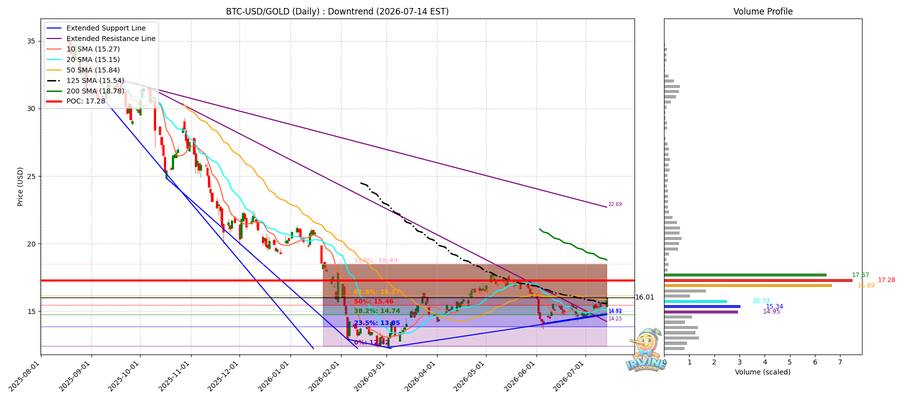Click the y-axis tick value 20
Image resolution: width=900 pixels, height=400 pixels.
click(x=33, y=244)
